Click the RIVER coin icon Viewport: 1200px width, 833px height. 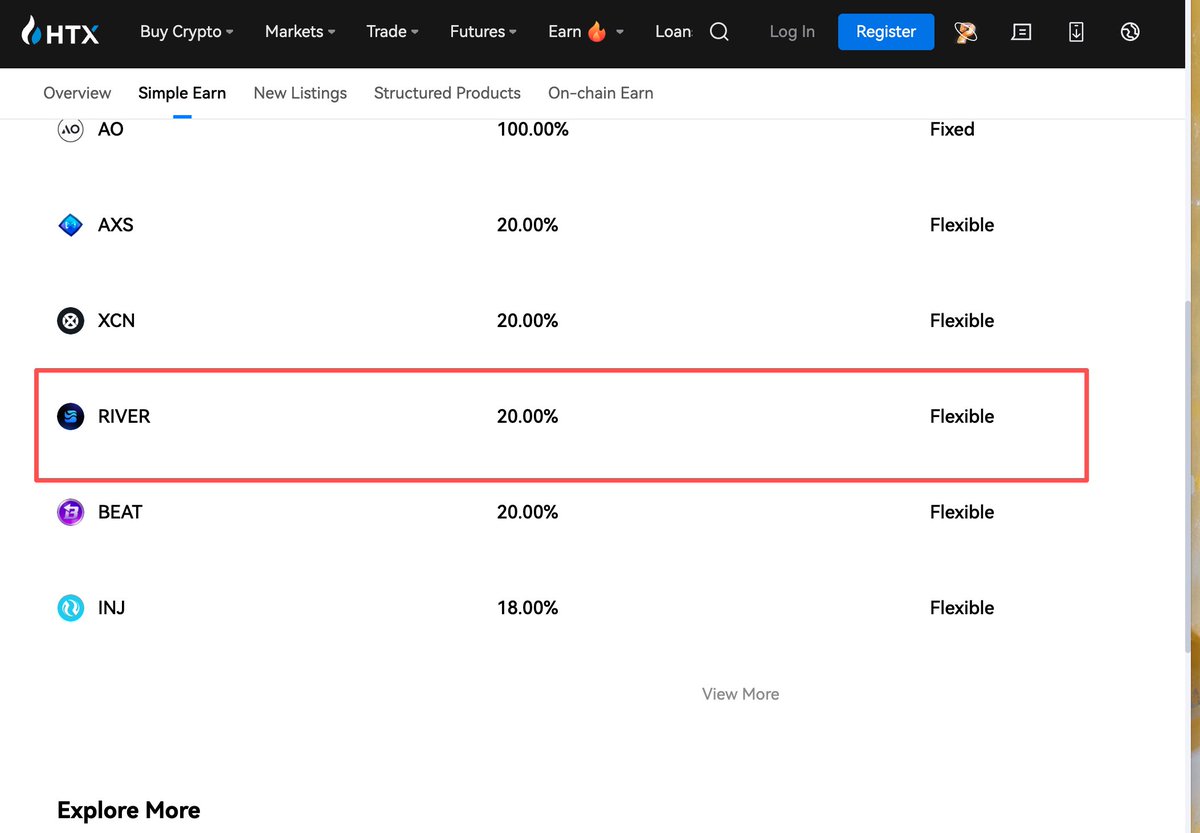(71, 417)
